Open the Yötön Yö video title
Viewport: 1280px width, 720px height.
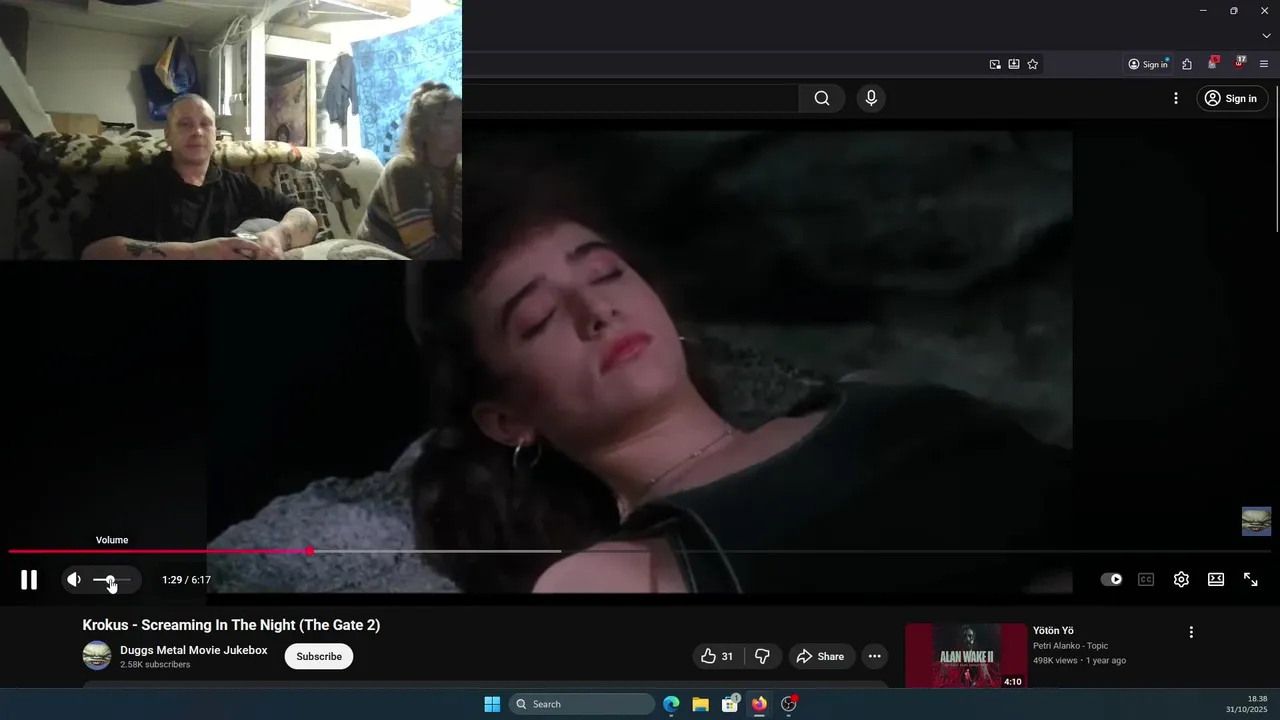(x=1053, y=631)
